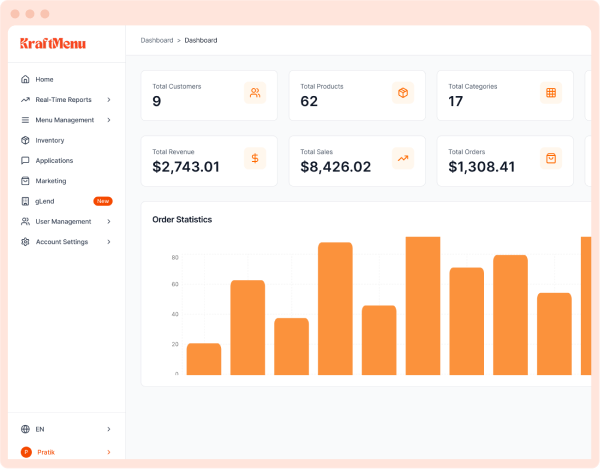Click the second chart bar near 60
The height and width of the screenshot is (469, 600).
coord(248,327)
